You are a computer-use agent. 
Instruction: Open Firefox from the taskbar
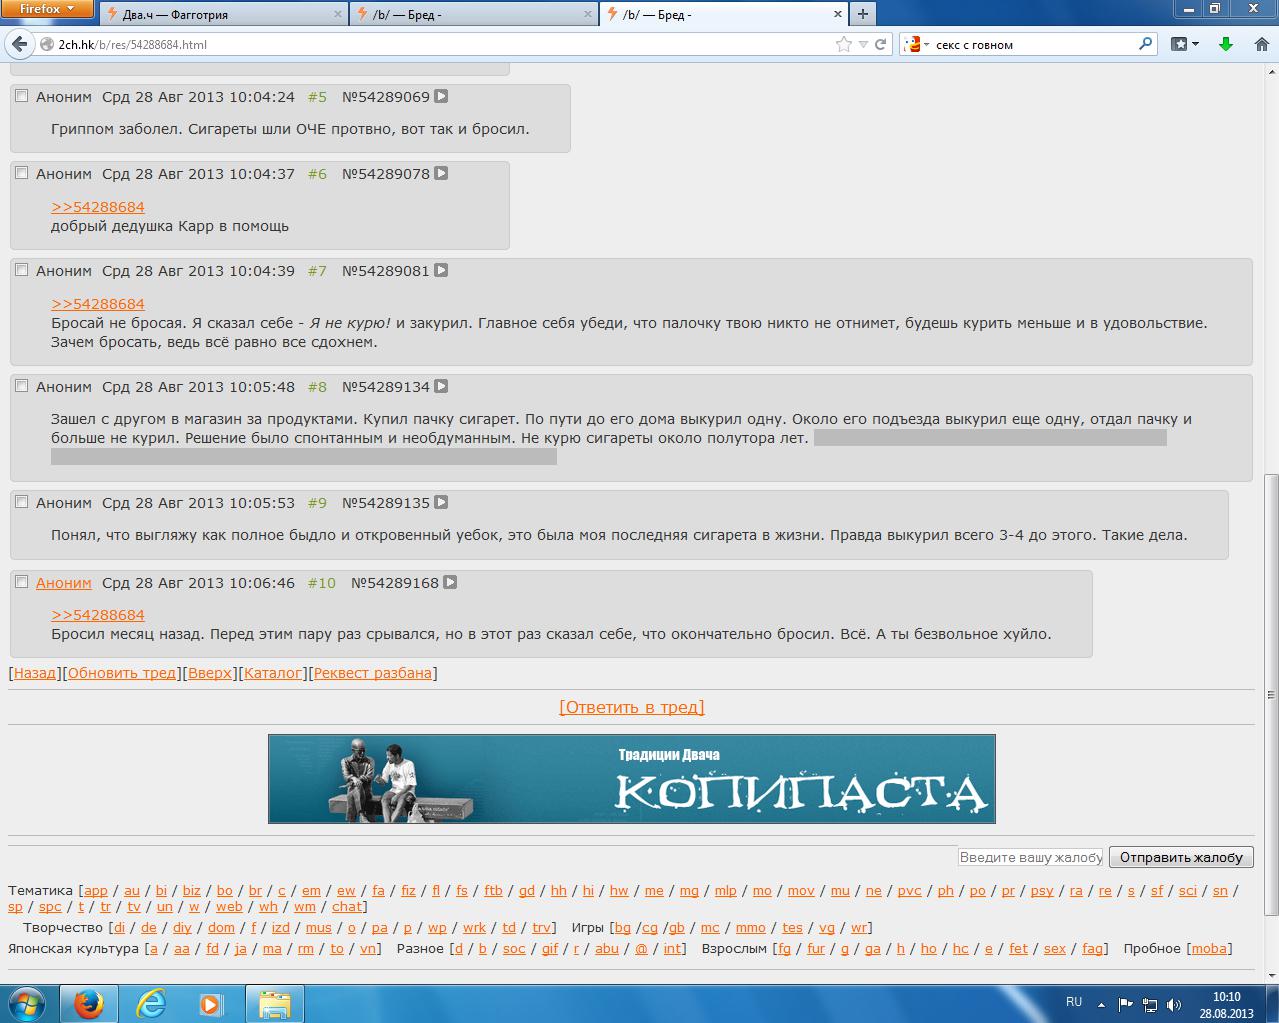(x=89, y=1003)
